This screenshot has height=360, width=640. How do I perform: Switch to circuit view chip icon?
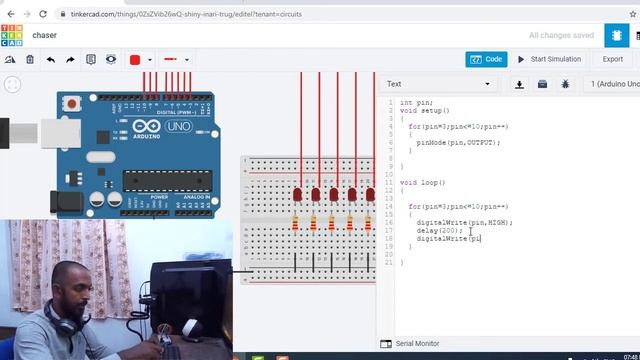pos(616,36)
